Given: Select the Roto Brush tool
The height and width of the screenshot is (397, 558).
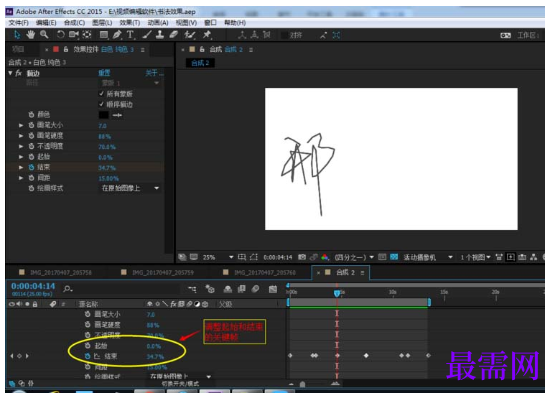Looking at the screenshot, I should [190, 35].
